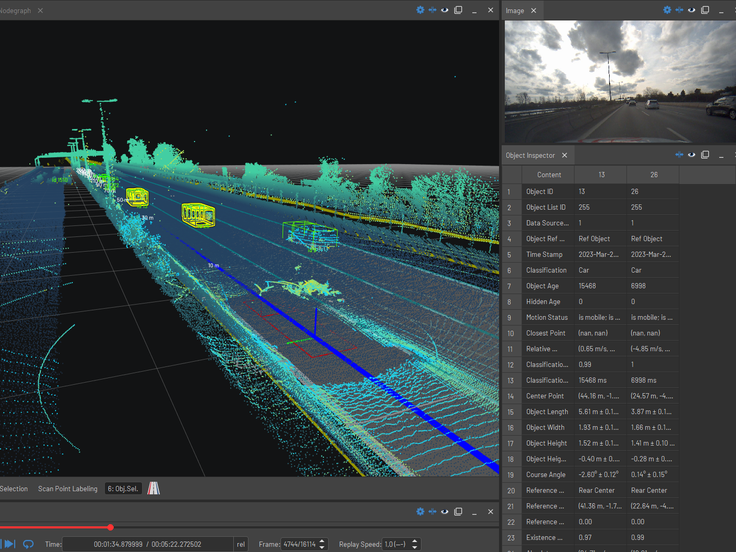Select the Image tab
This screenshot has width=736, height=552.
(515, 10)
